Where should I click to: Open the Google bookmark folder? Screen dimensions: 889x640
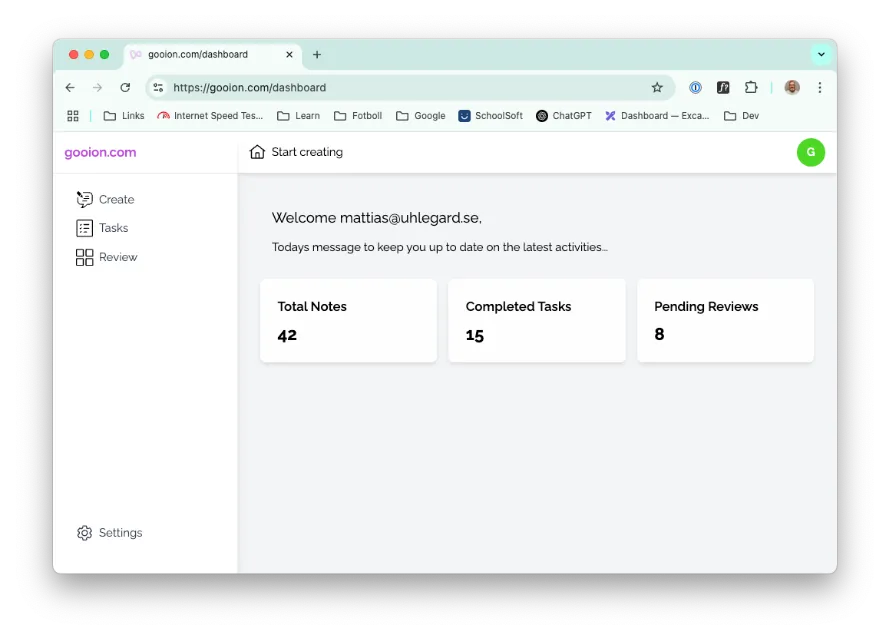(x=420, y=116)
